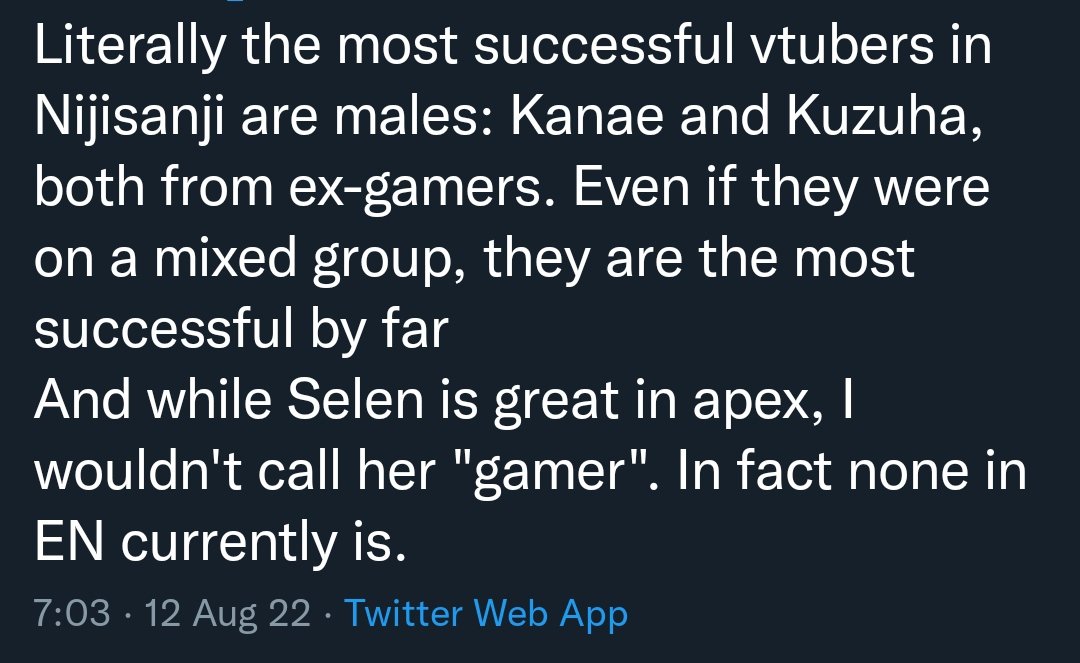Click the words "In fact"

pos(757,471)
